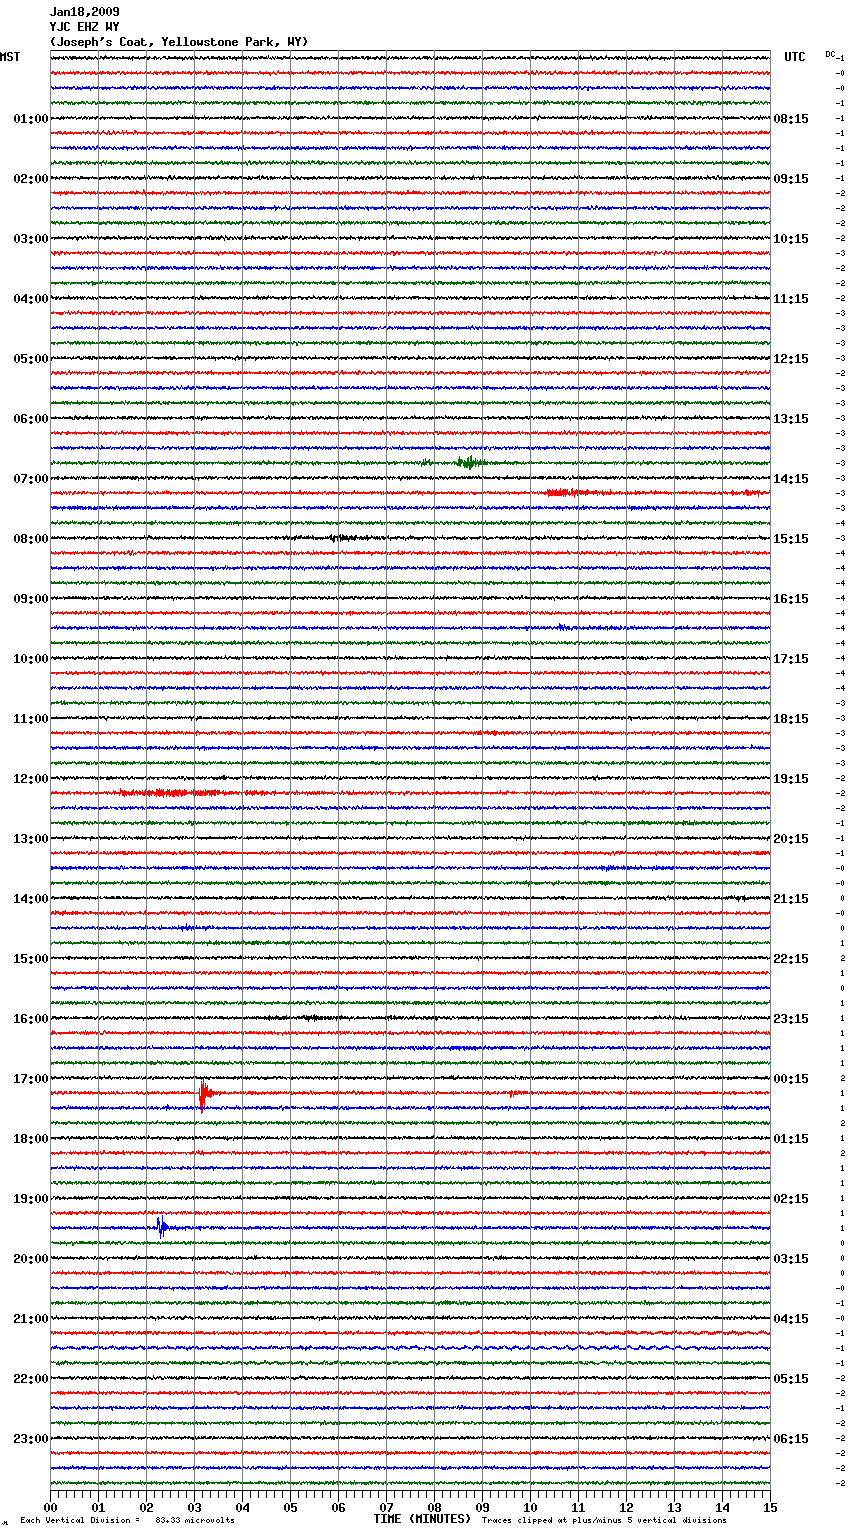Select the MST time label "17:00"

point(31,1079)
